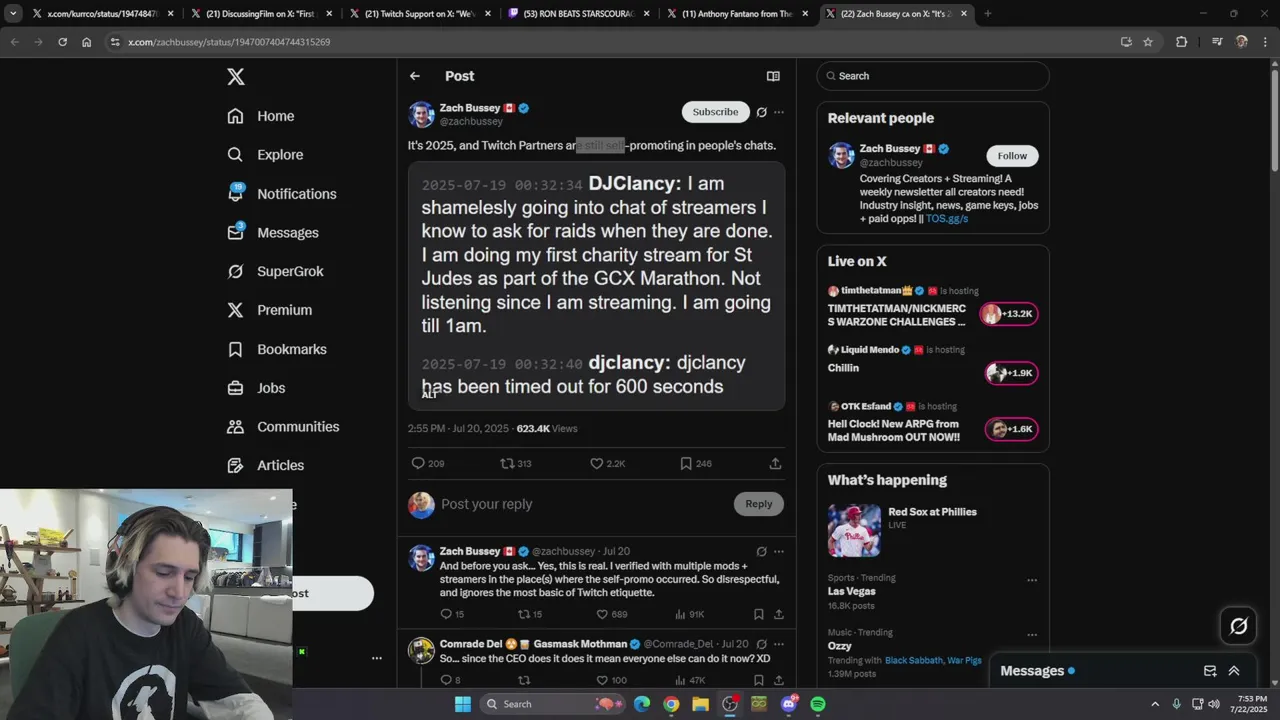Join Liquid Mendo's Chillin live
Screen dimensions: 1280x720
pos(1011,373)
